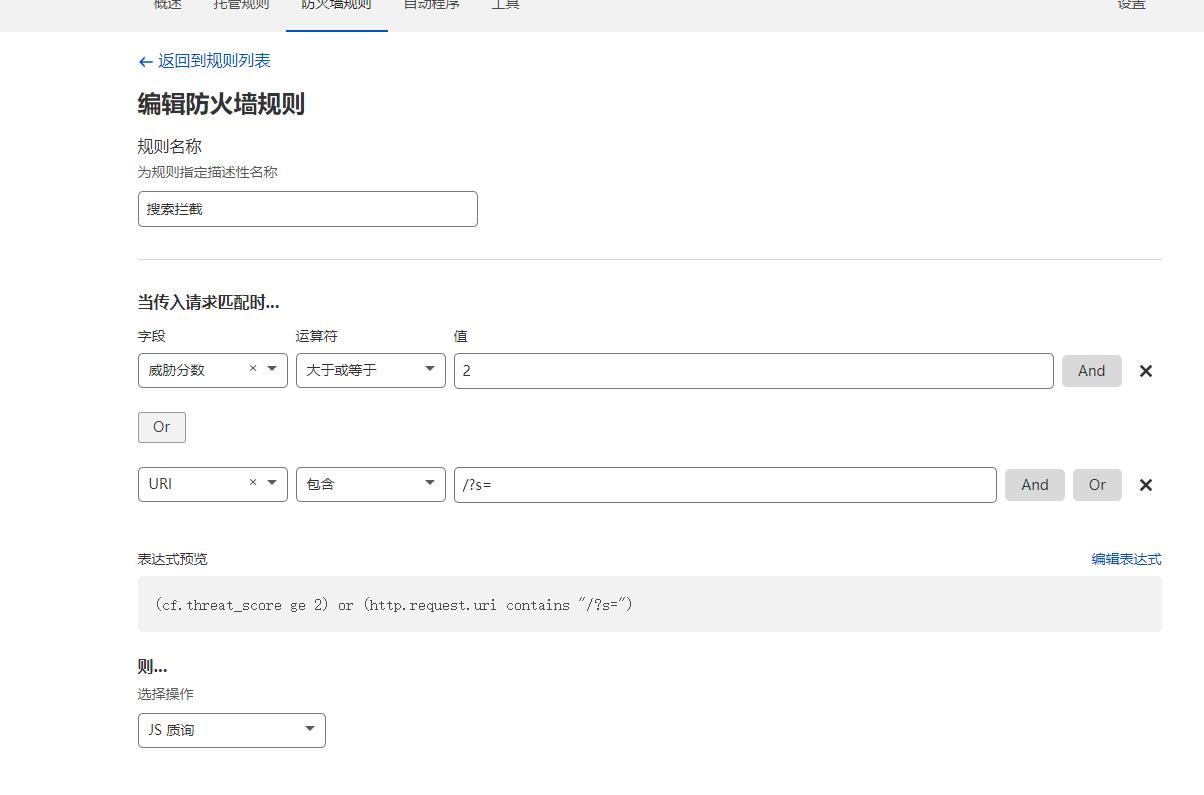Click Or button in URI row
This screenshot has width=1204, height=795.
(1097, 485)
